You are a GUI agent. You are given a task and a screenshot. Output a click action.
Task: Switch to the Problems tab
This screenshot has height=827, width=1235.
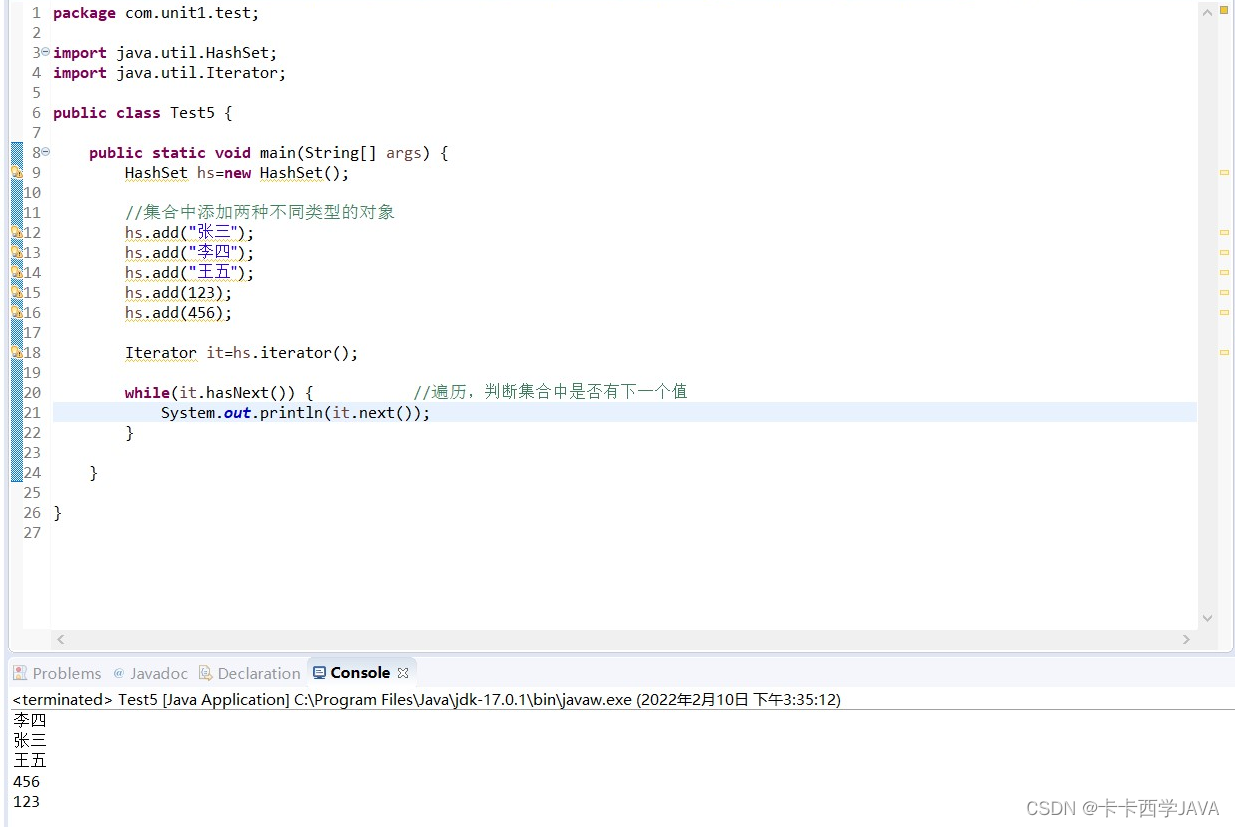point(68,672)
